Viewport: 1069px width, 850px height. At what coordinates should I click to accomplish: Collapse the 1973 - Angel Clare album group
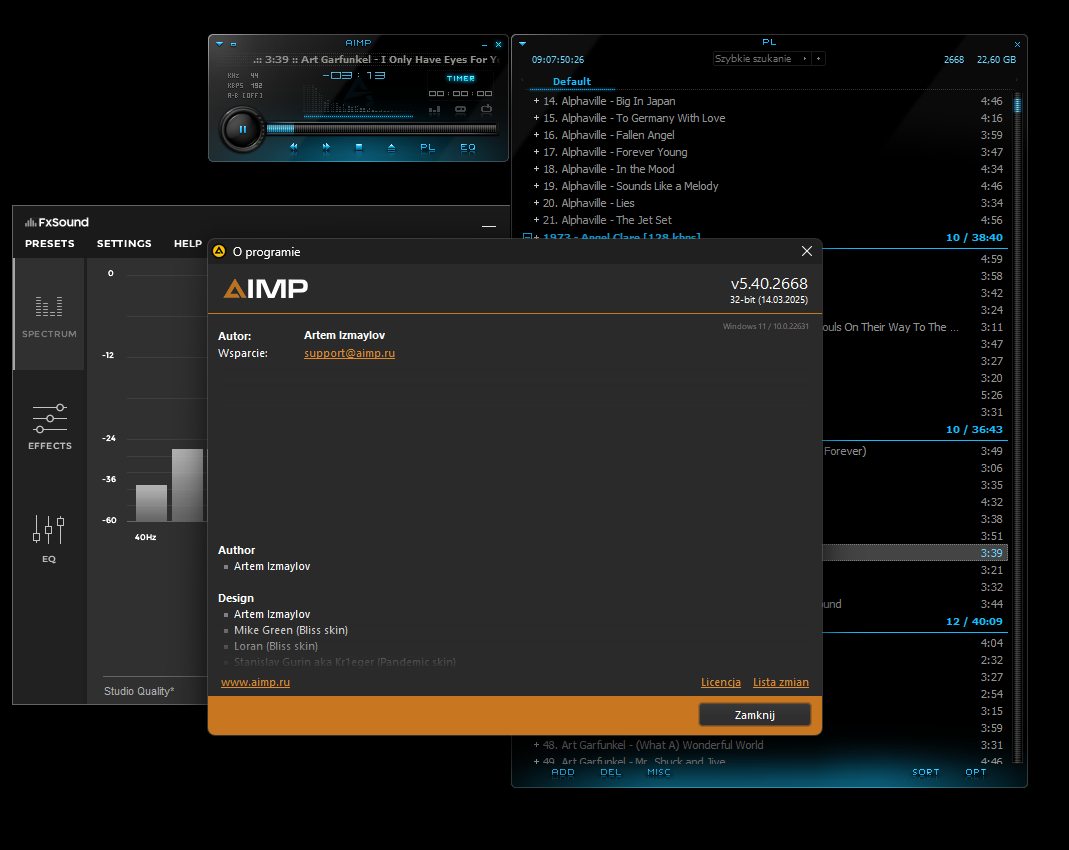coord(527,237)
